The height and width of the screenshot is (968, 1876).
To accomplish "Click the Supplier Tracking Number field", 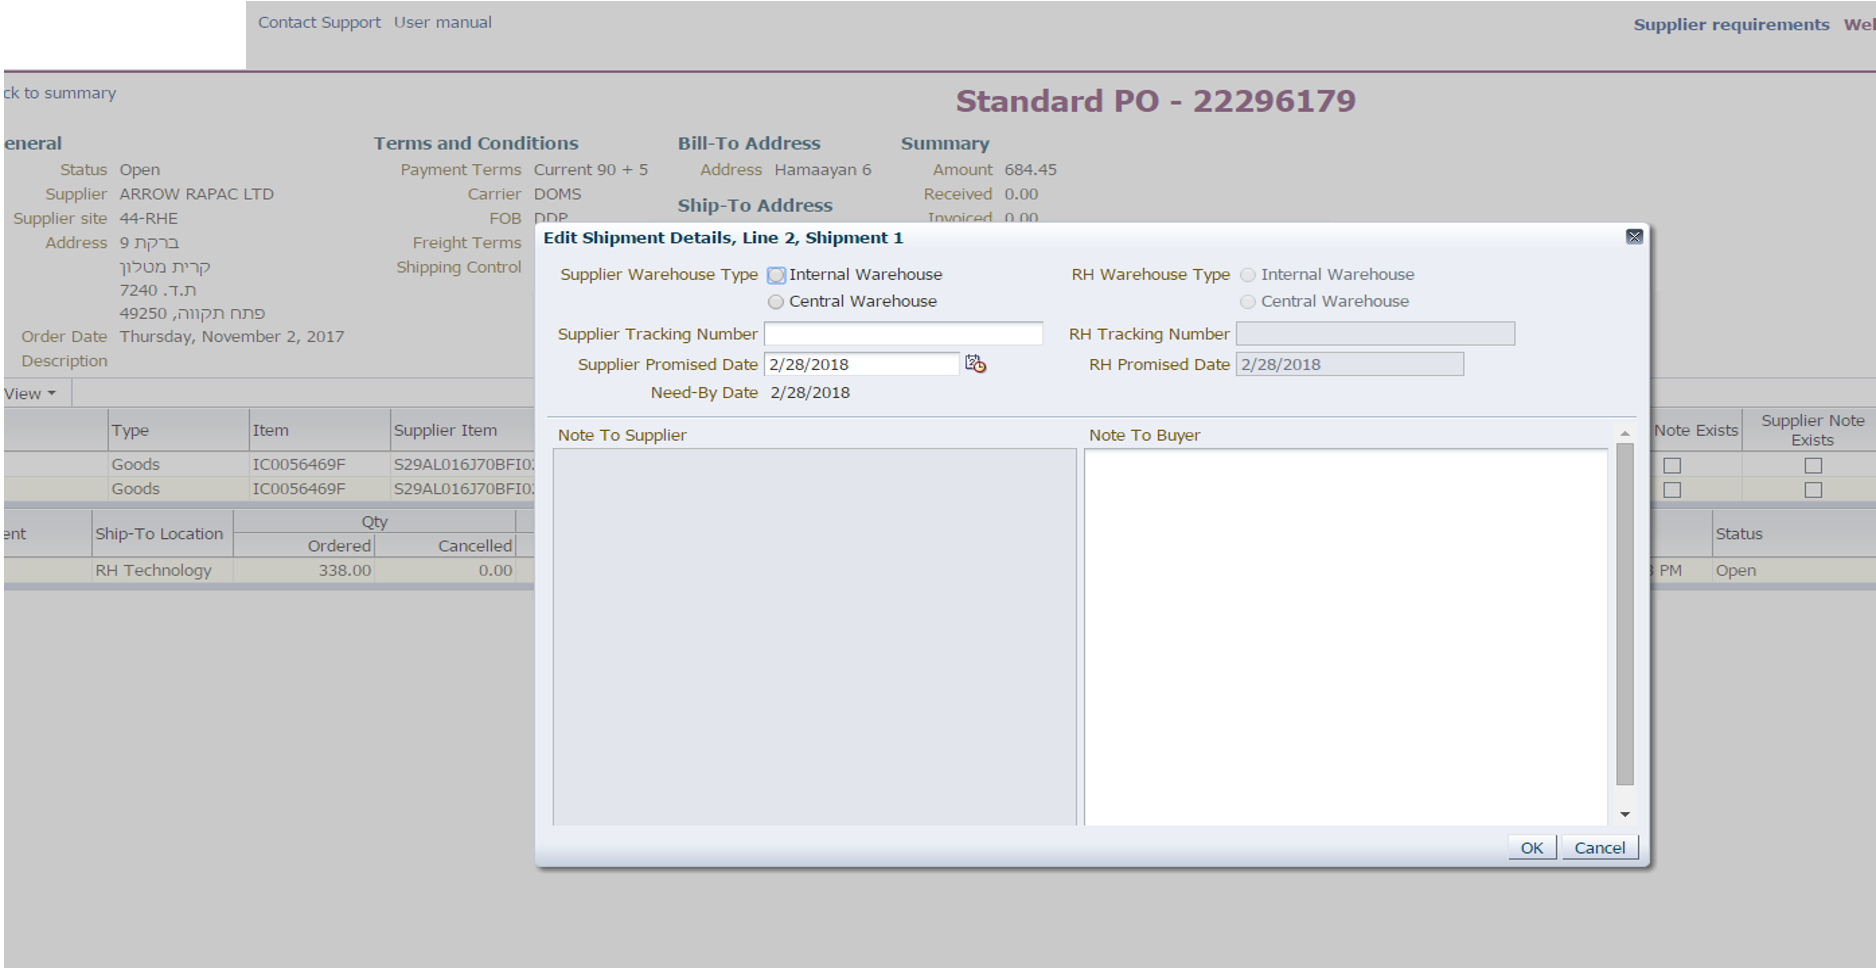I will 903,334.
